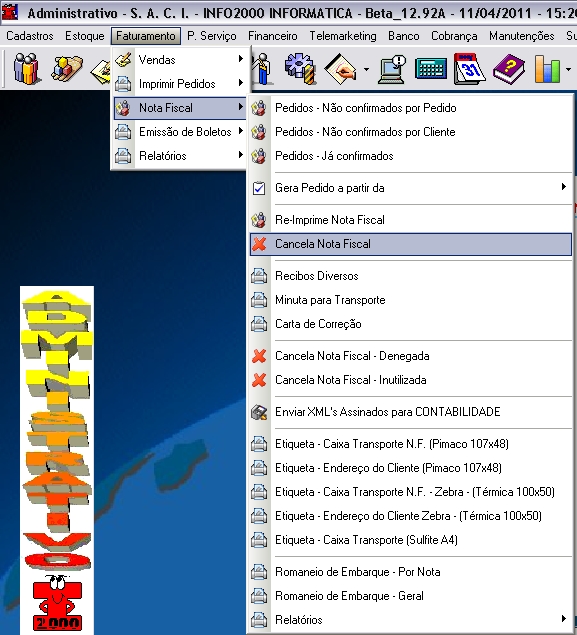Image resolution: width=577 pixels, height=635 pixels.
Task: Launch the calculator toolbar icon
Action: click(431, 69)
